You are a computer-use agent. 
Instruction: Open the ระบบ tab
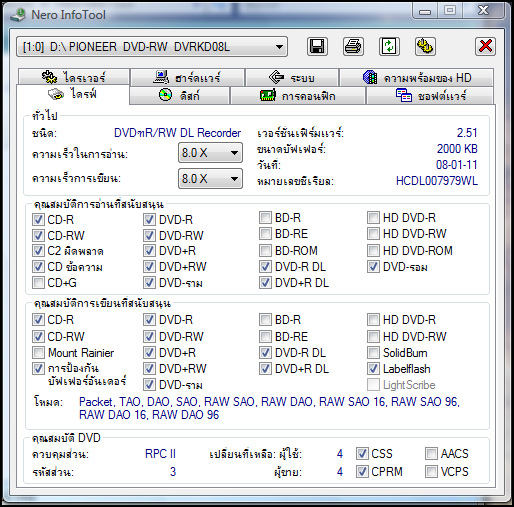tap(292, 77)
